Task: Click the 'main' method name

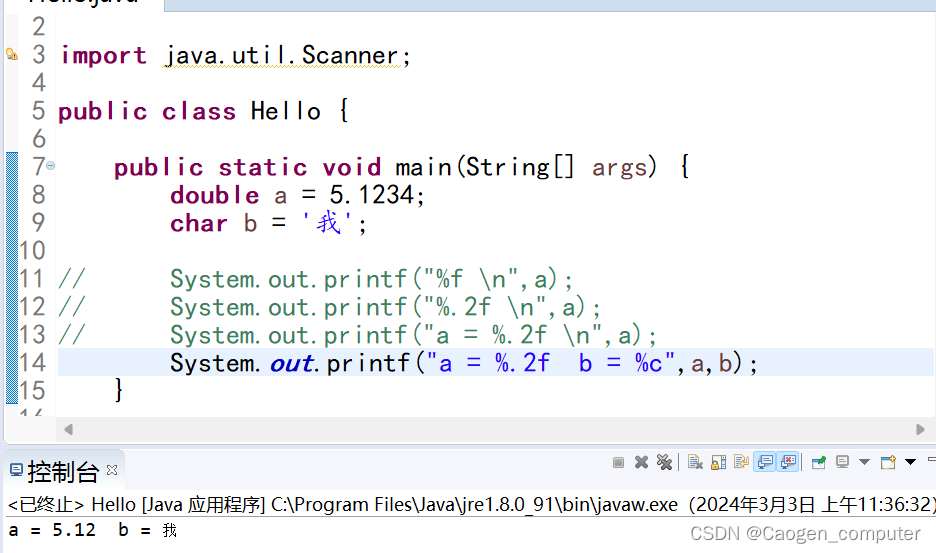Action: coord(424,167)
